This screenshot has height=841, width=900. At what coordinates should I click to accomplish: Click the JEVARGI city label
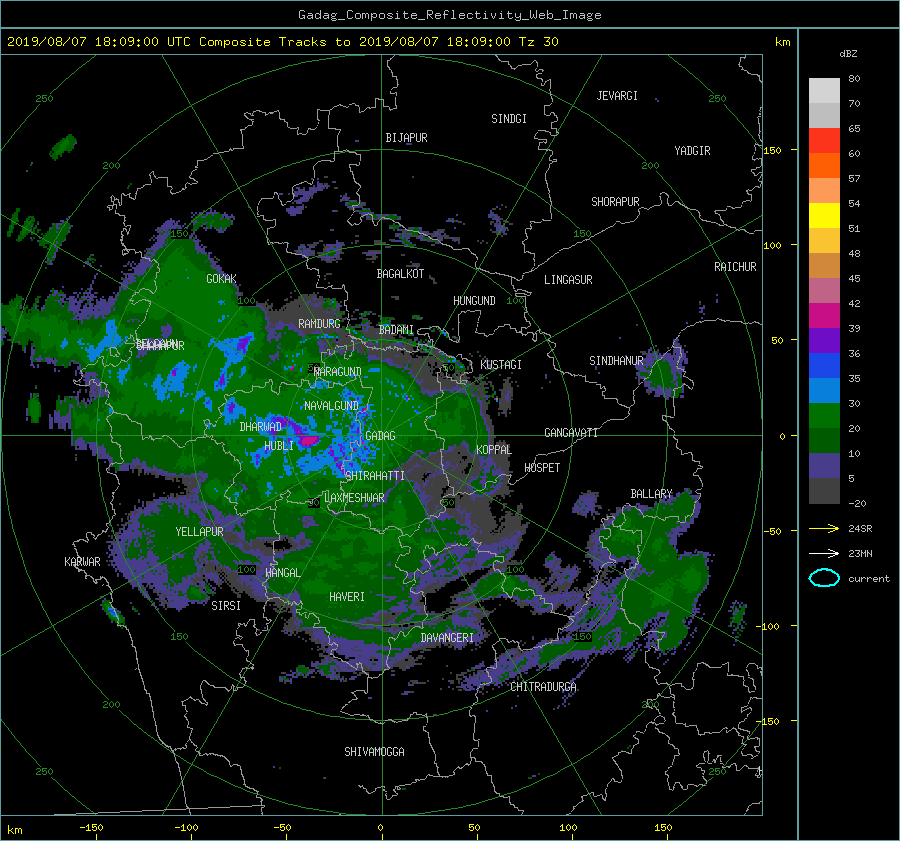click(x=617, y=95)
